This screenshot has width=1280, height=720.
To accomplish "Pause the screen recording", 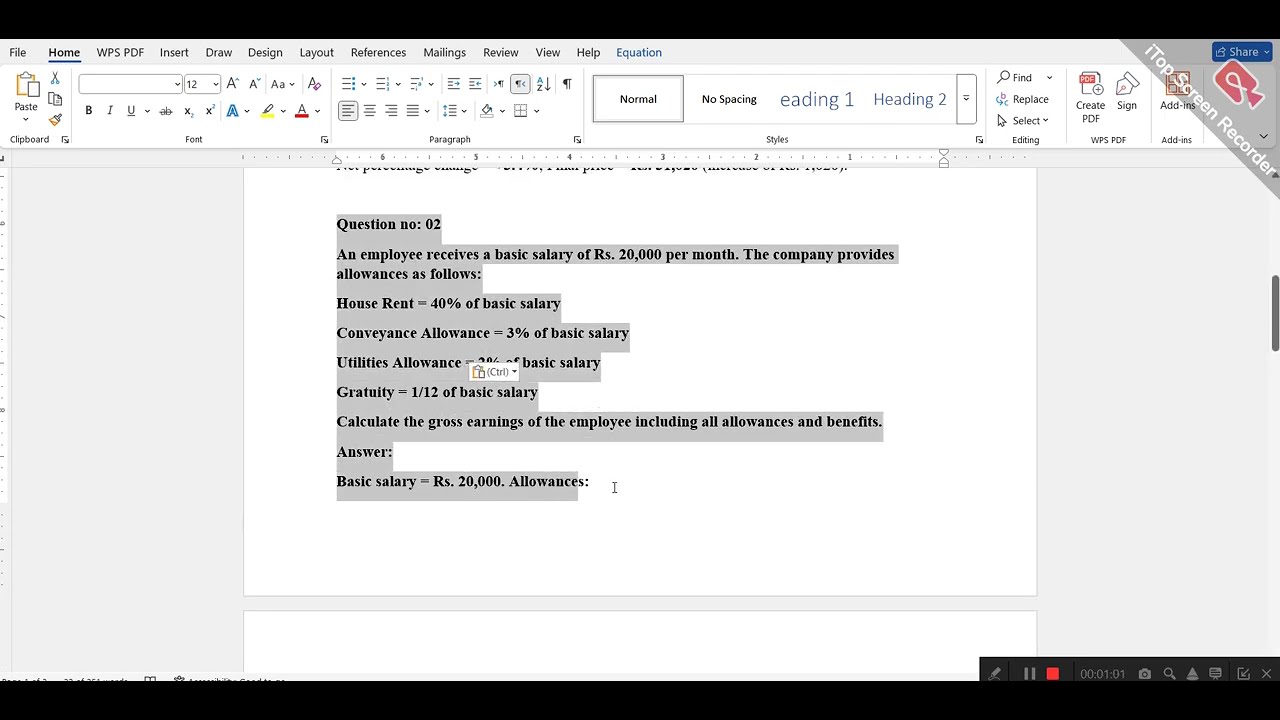I will (1029, 674).
